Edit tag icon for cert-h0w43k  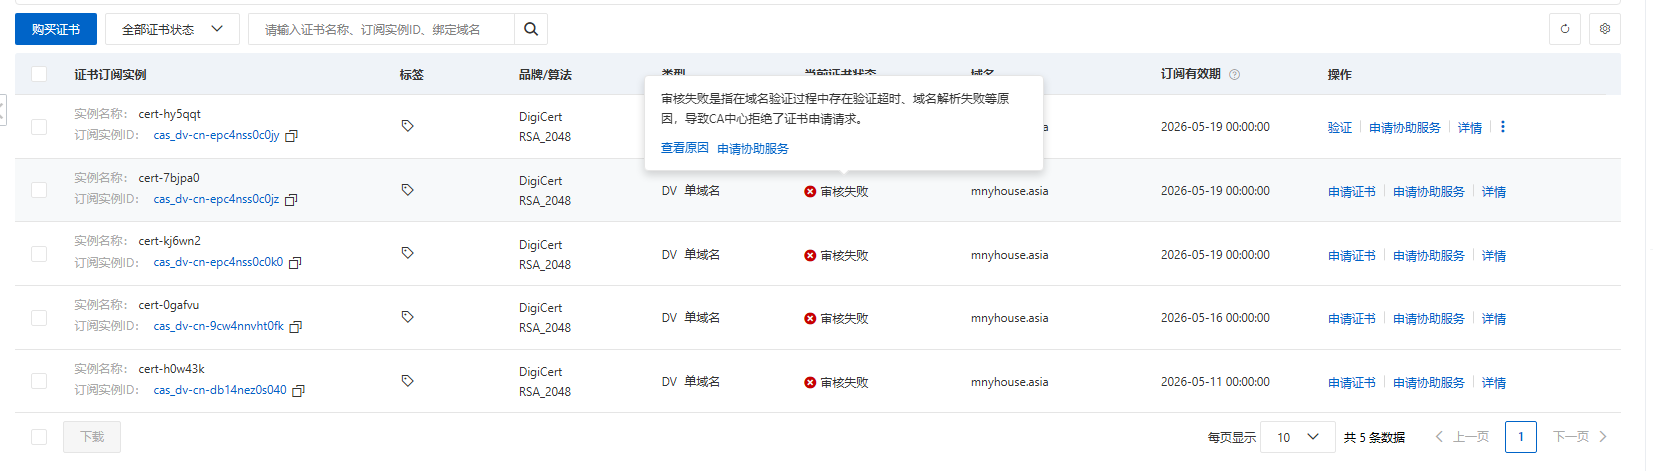click(x=407, y=381)
